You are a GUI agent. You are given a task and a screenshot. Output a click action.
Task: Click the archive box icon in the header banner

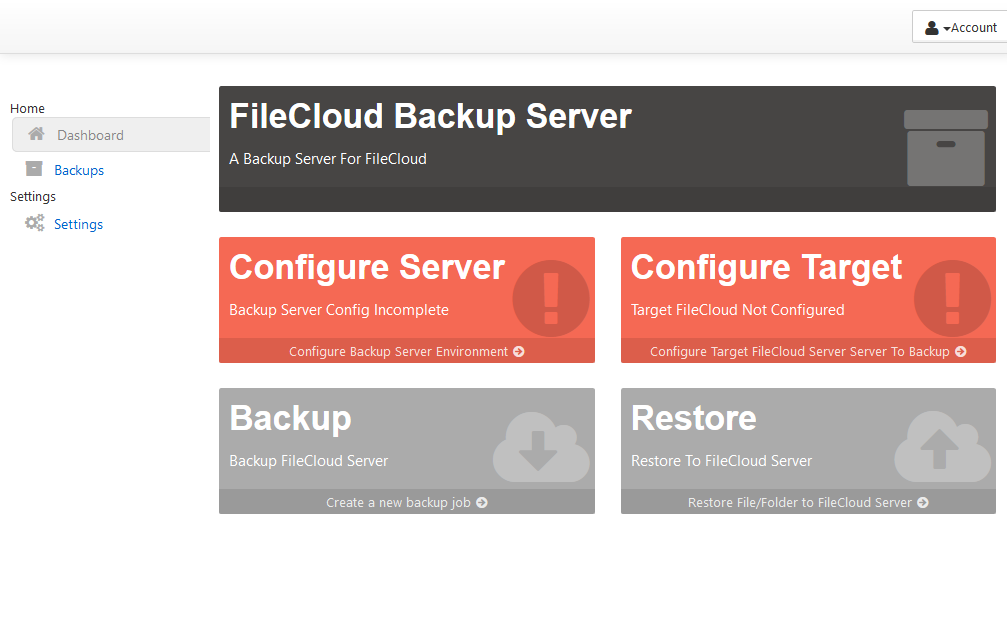[x=945, y=148]
